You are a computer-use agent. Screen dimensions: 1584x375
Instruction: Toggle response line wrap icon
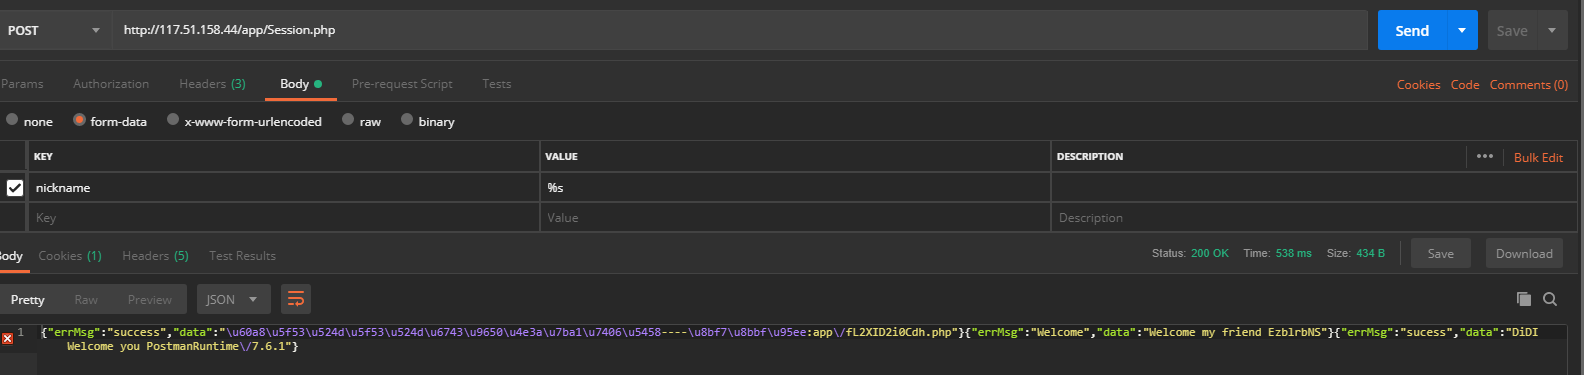point(295,300)
